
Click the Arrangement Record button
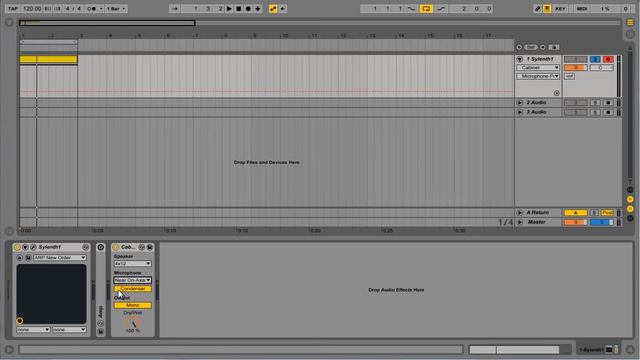pos(248,9)
